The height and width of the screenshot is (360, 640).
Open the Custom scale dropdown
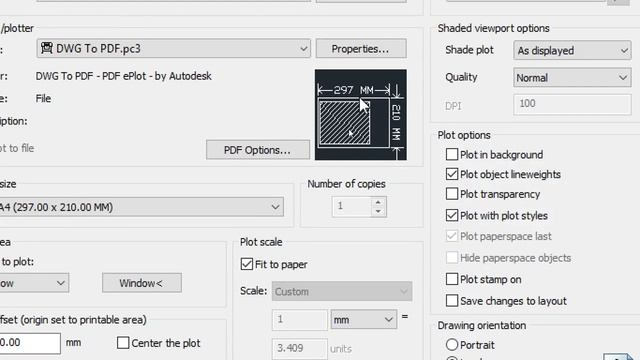tap(342, 291)
